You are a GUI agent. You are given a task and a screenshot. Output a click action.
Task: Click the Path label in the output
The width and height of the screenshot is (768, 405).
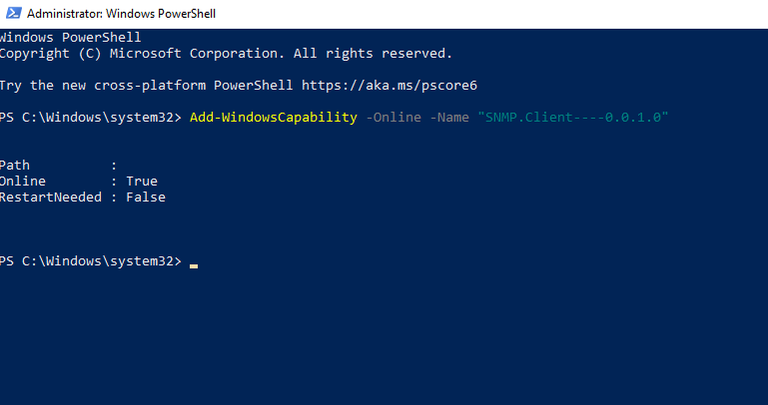click(16, 165)
